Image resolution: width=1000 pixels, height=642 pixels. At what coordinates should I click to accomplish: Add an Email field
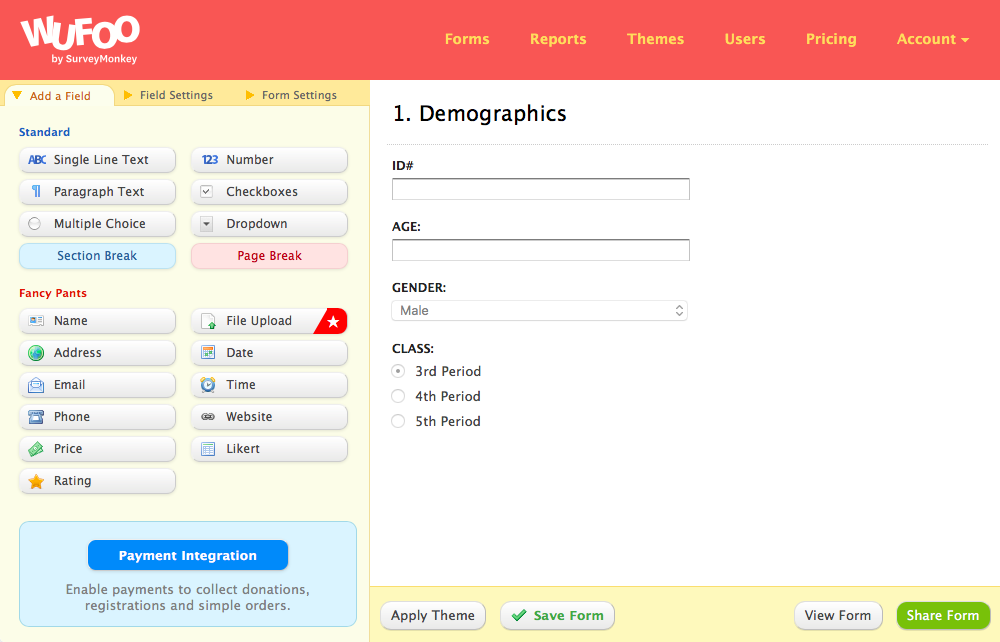98,384
